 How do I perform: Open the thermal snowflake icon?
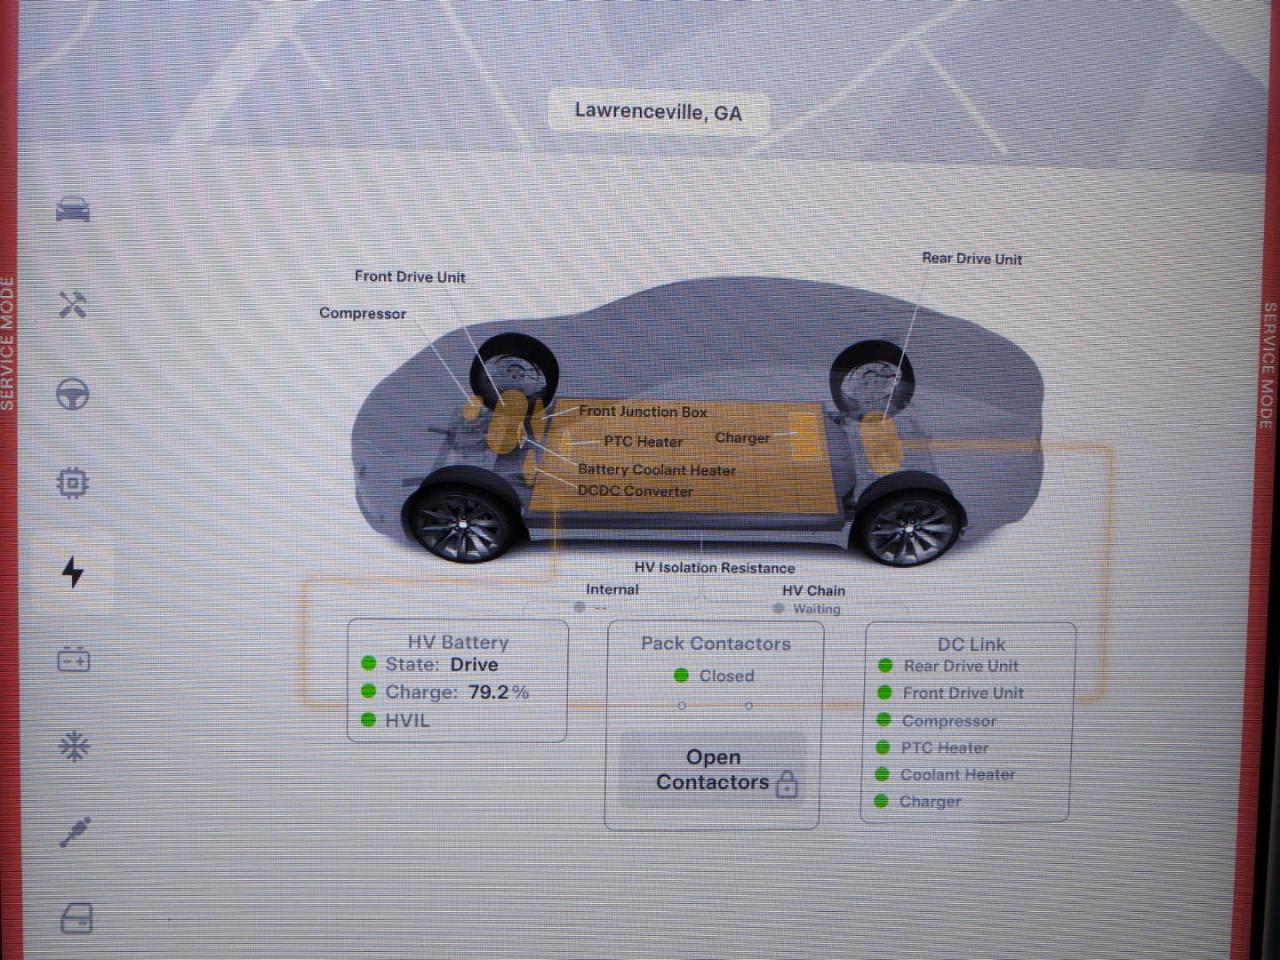(73, 746)
